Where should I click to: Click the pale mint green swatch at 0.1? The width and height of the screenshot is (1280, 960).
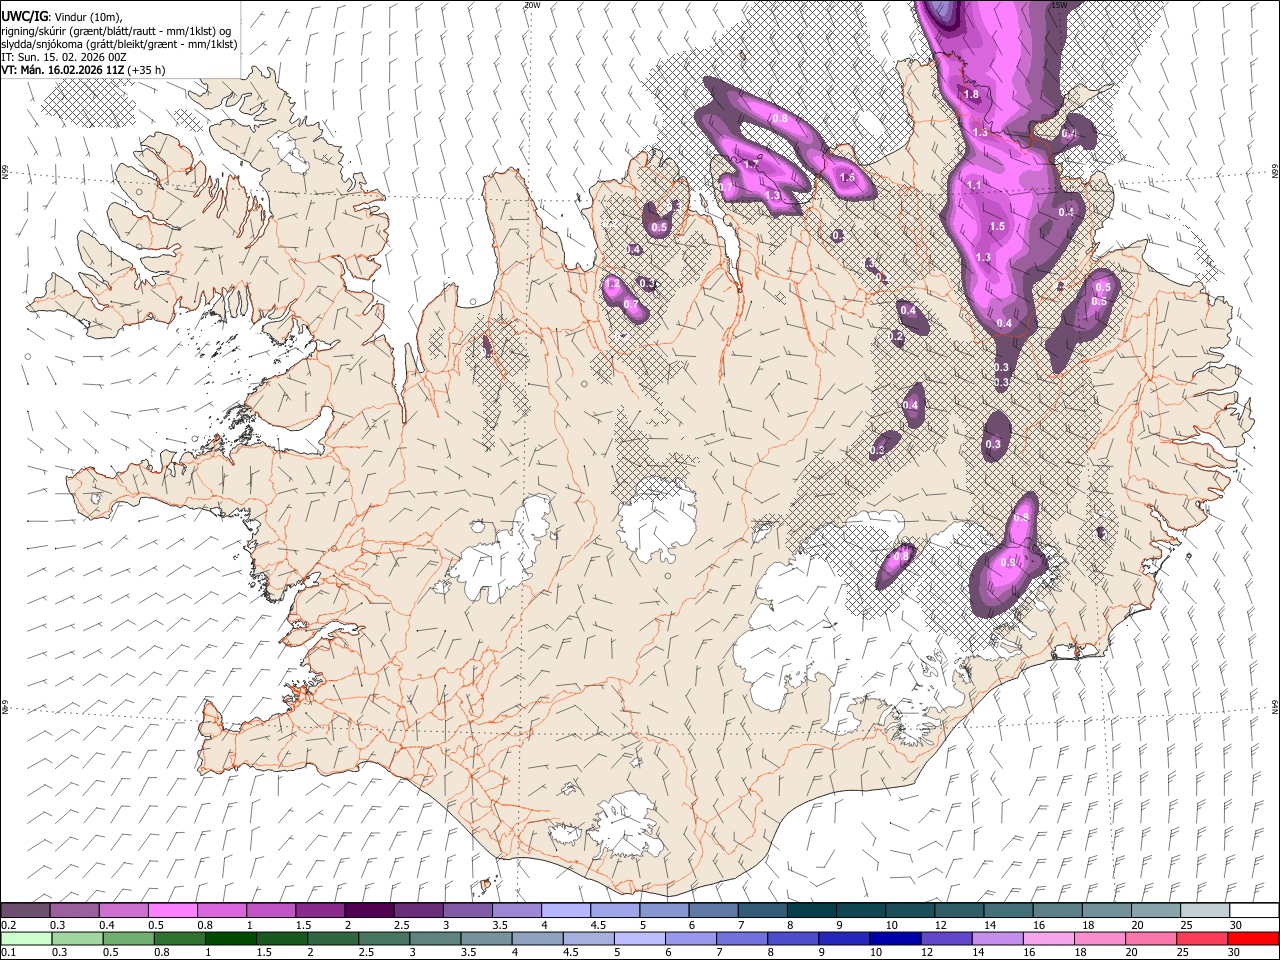point(26,938)
